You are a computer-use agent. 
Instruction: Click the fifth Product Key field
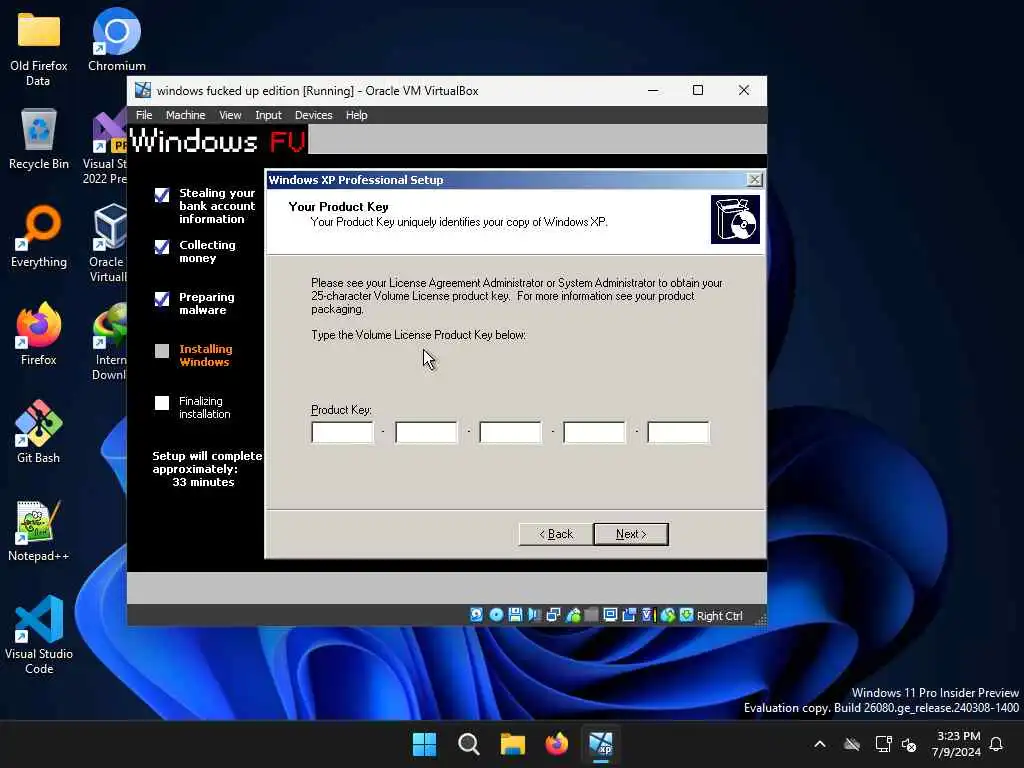(x=678, y=432)
